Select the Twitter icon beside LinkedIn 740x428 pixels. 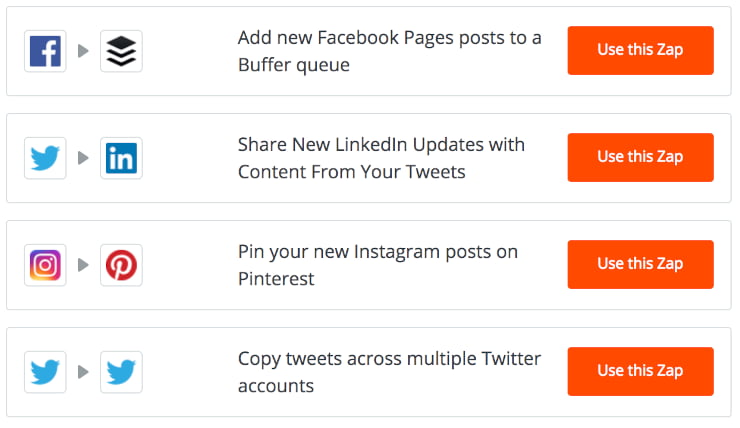click(45, 158)
